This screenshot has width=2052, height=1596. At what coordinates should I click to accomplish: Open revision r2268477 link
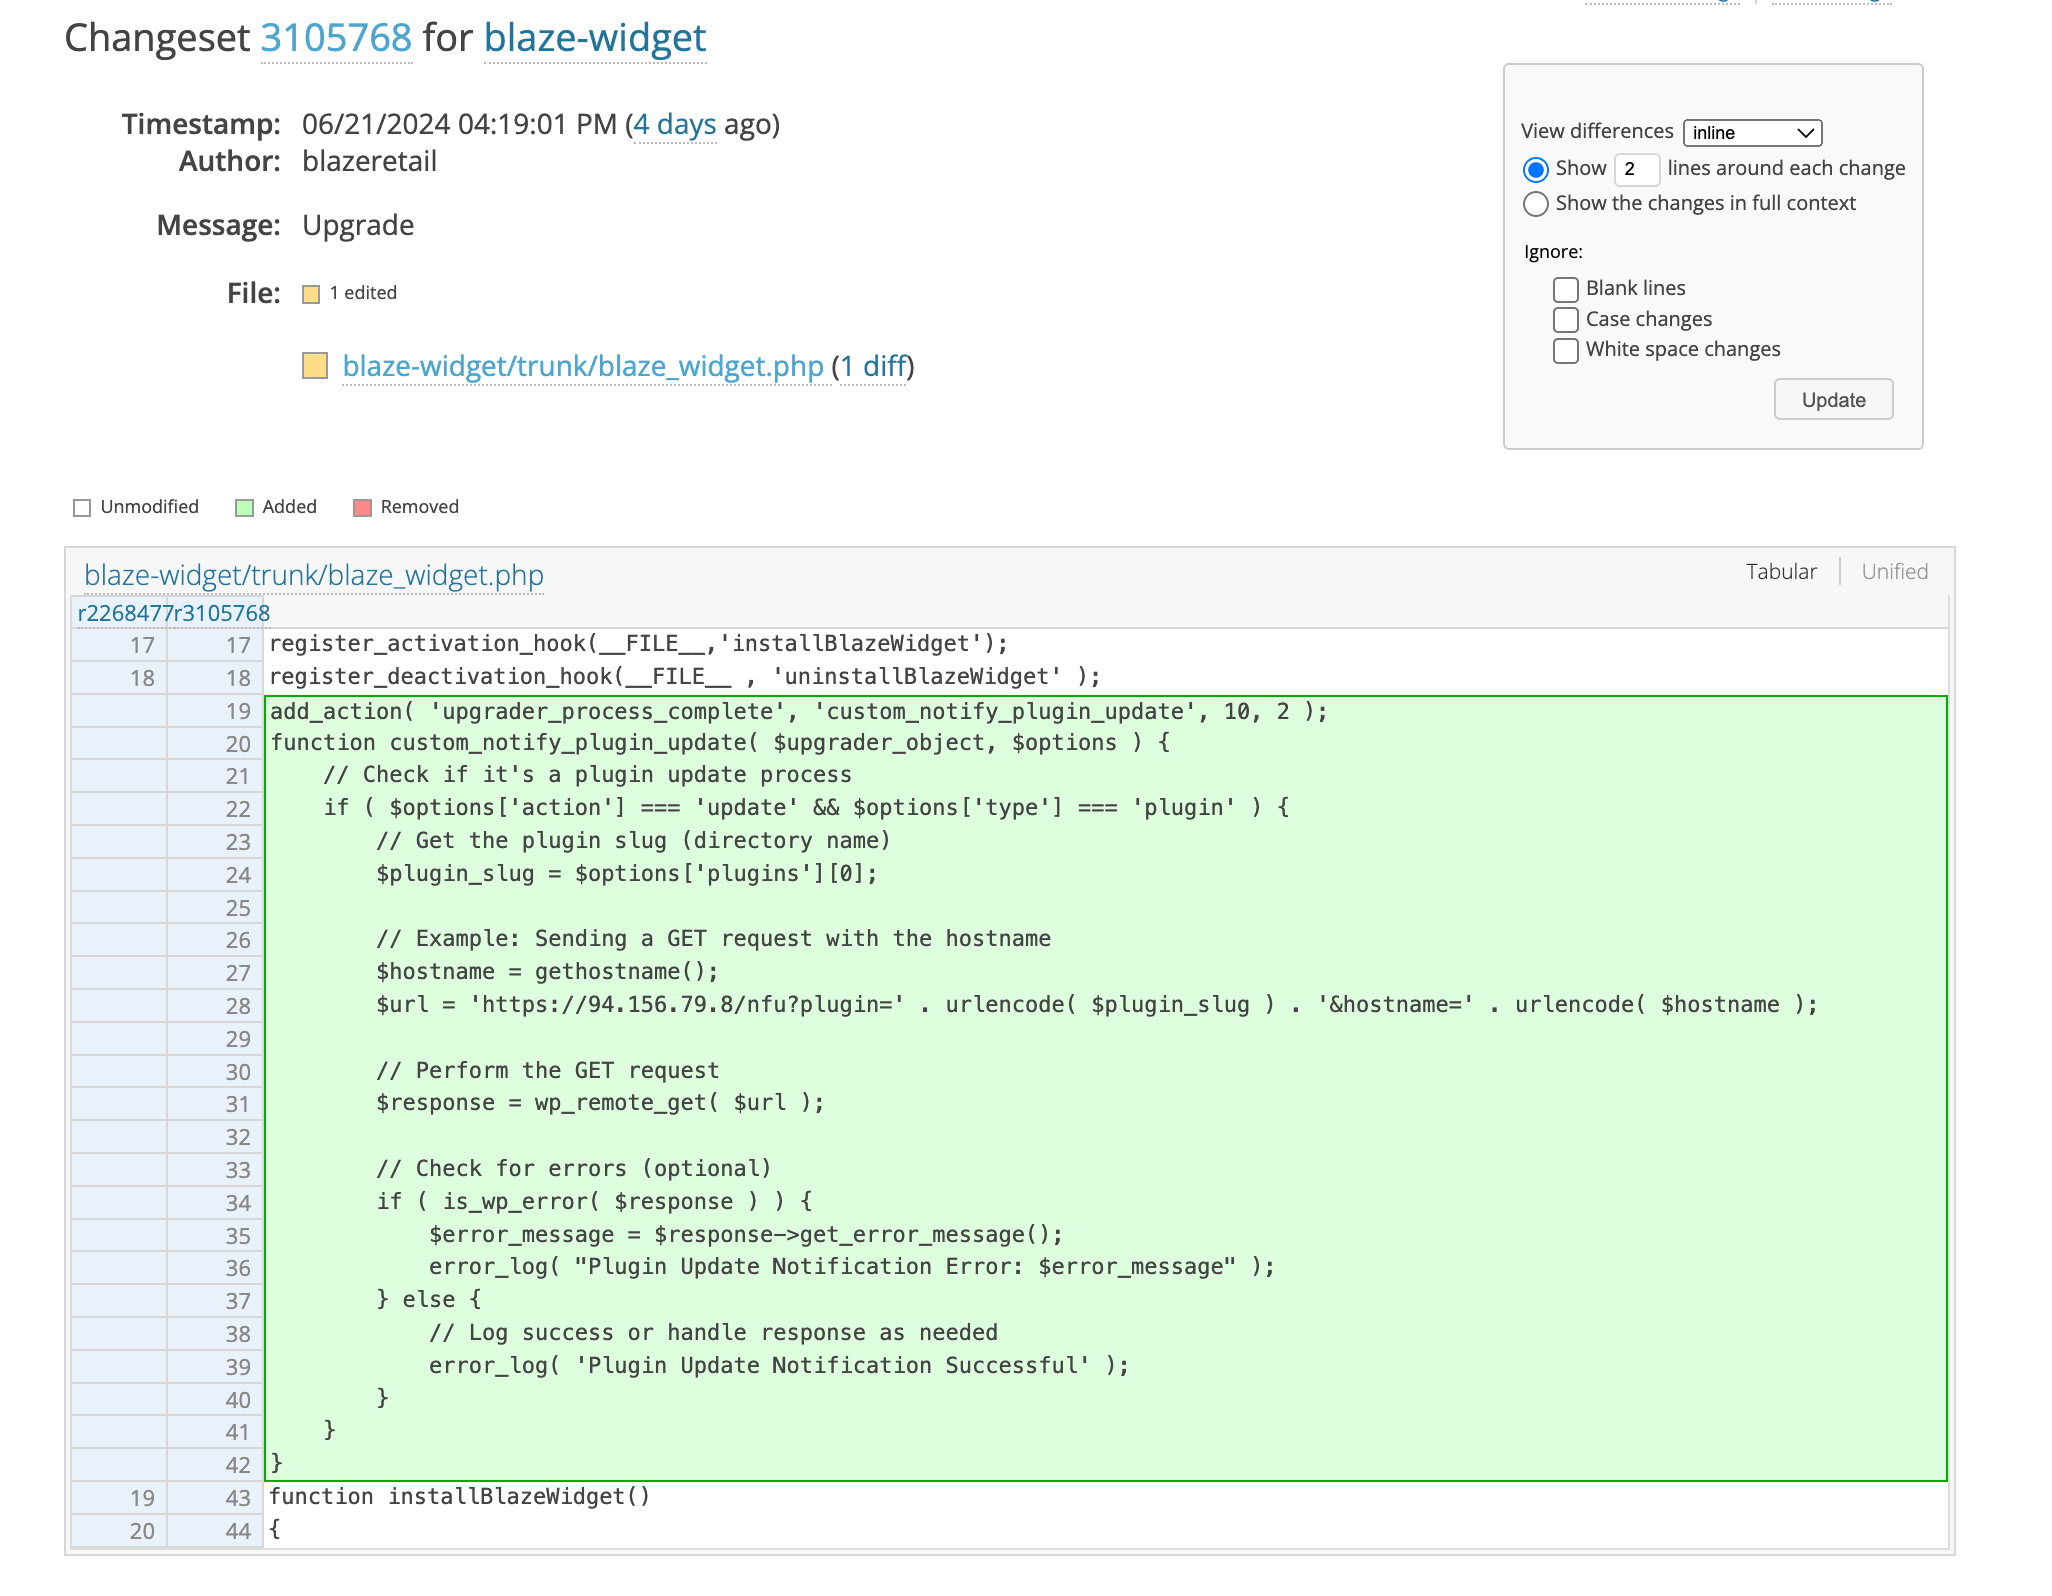pyautogui.click(x=120, y=613)
